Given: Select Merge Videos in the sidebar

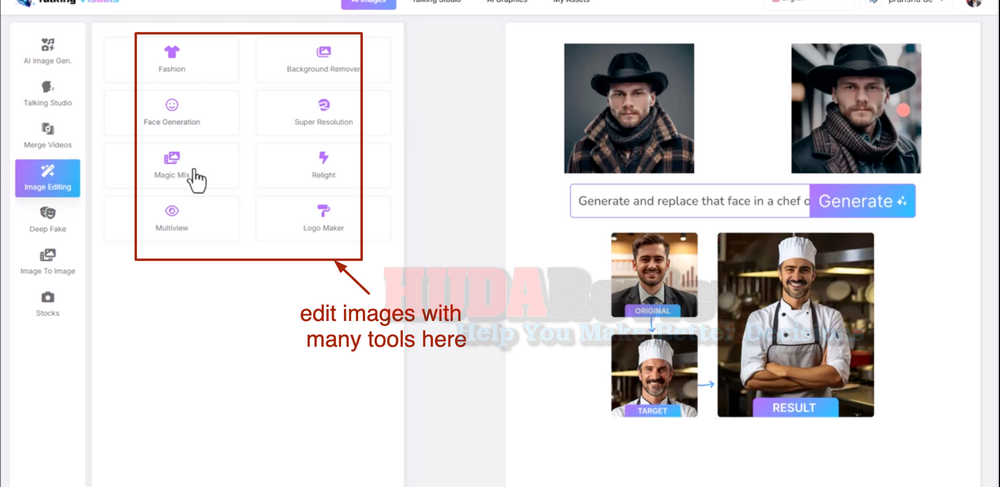Looking at the screenshot, I should tap(48, 135).
